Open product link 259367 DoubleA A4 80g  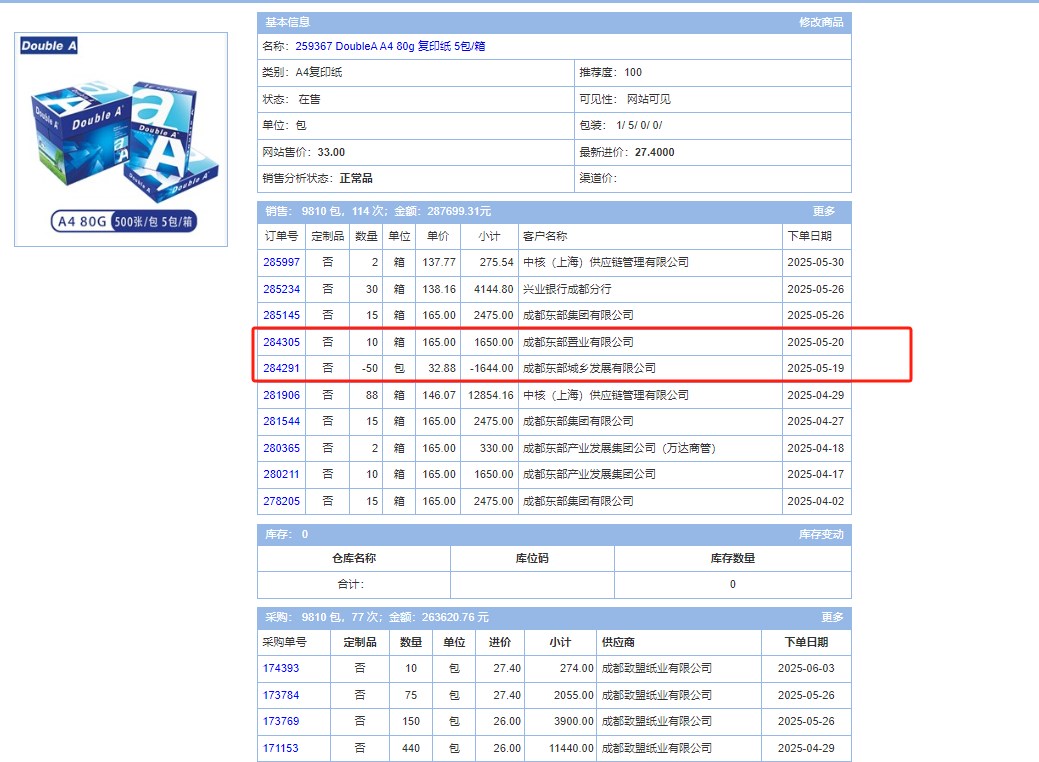(x=390, y=46)
